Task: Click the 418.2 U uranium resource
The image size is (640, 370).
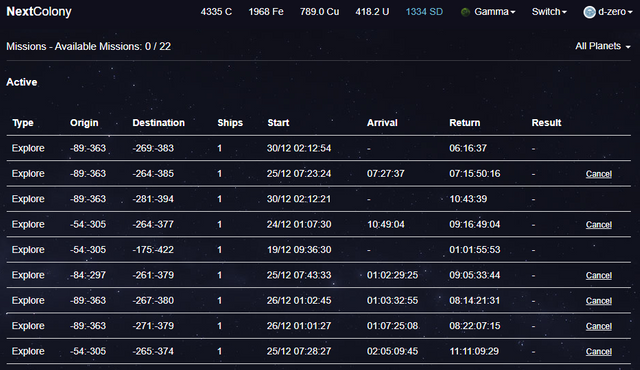Action: point(372,12)
